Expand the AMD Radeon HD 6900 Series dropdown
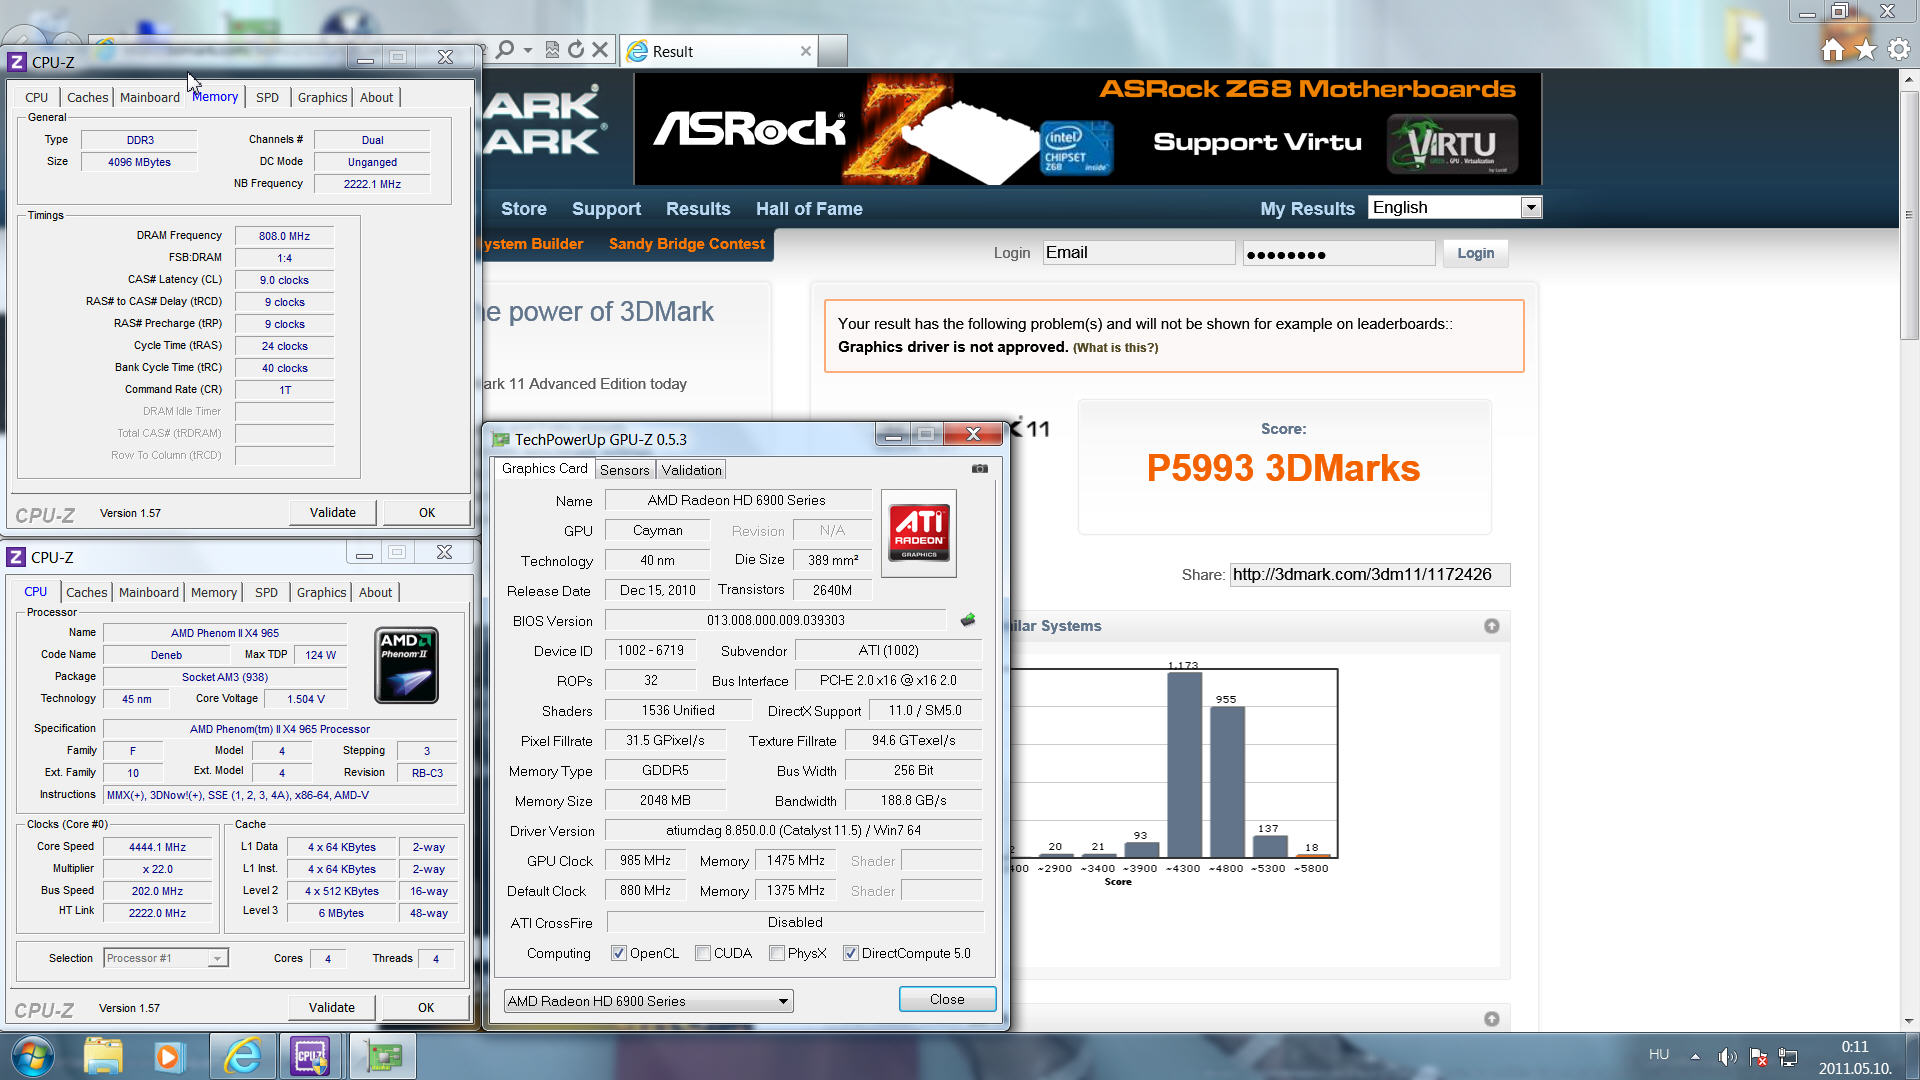The image size is (1920, 1080). coord(783,1001)
